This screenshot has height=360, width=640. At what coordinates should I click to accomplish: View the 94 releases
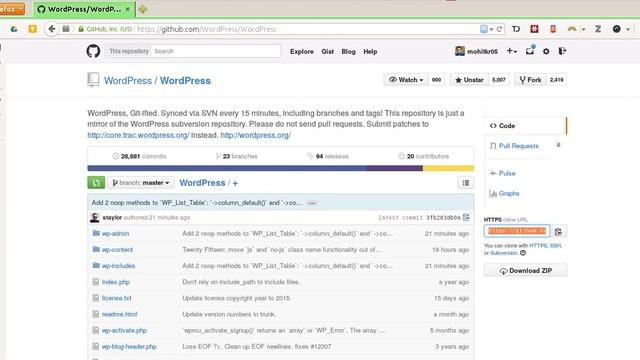pyautogui.click(x=328, y=156)
